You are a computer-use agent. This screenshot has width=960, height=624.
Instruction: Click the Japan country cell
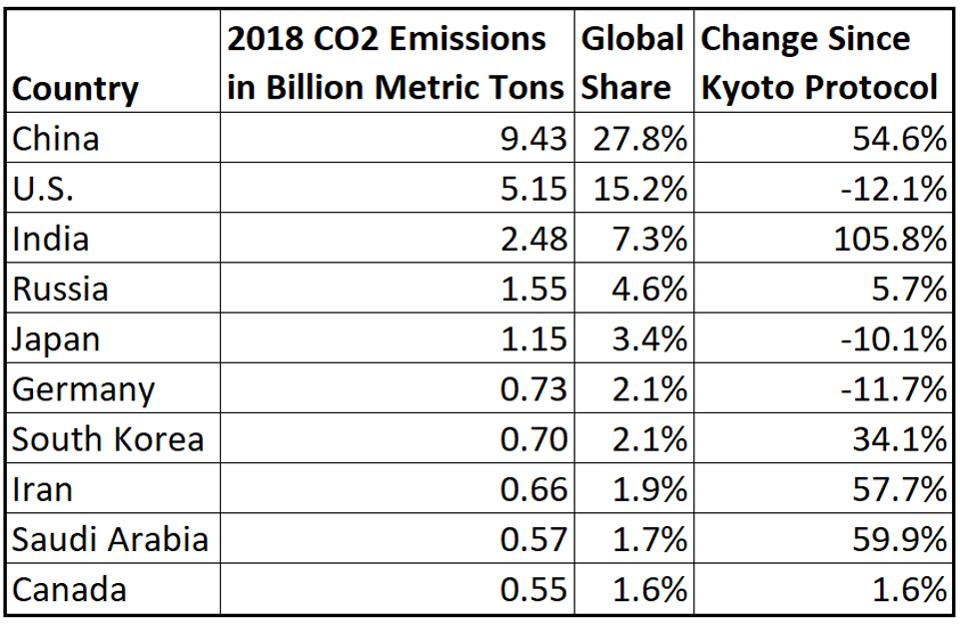(x=56, y=338)
